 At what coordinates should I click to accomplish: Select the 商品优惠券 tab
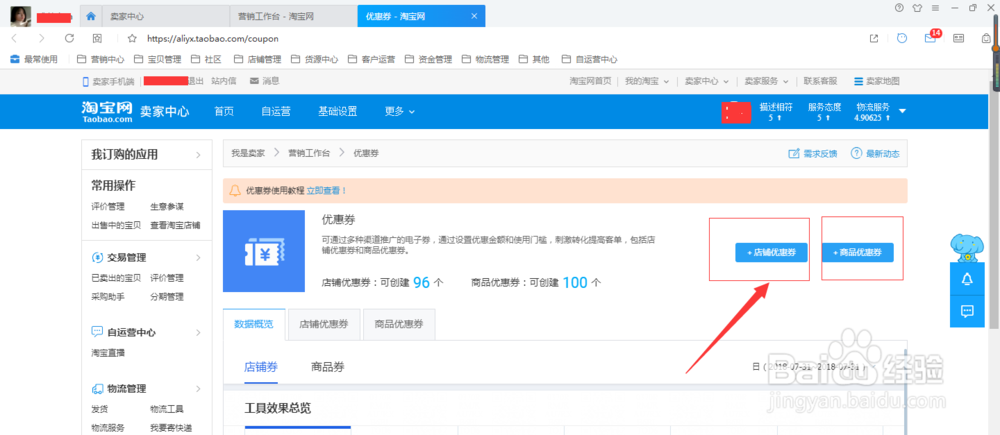pyautogui.click(x=399, y=324)
